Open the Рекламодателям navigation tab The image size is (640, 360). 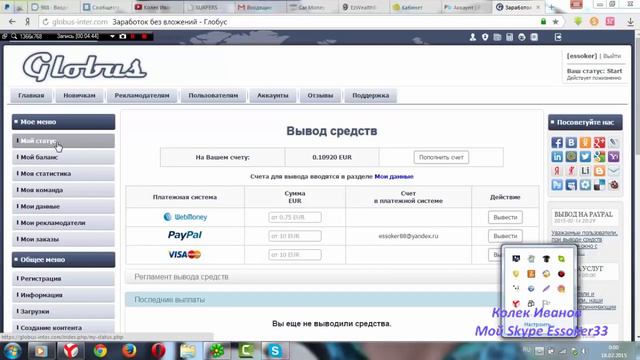point(142,96)
